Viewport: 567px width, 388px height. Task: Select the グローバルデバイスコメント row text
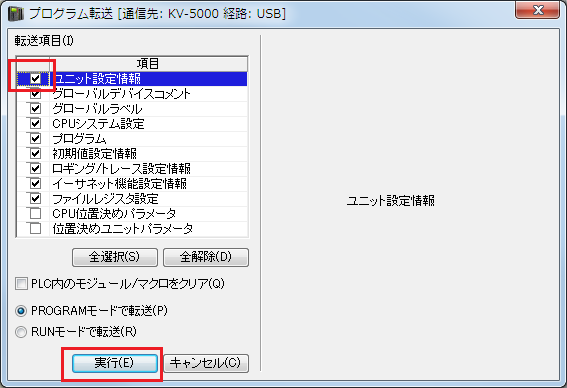pos(122,94)
